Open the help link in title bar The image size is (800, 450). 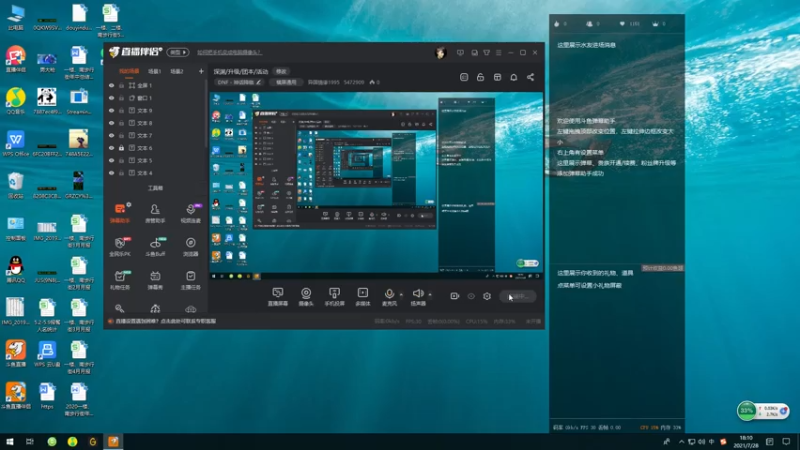point(229,53)
